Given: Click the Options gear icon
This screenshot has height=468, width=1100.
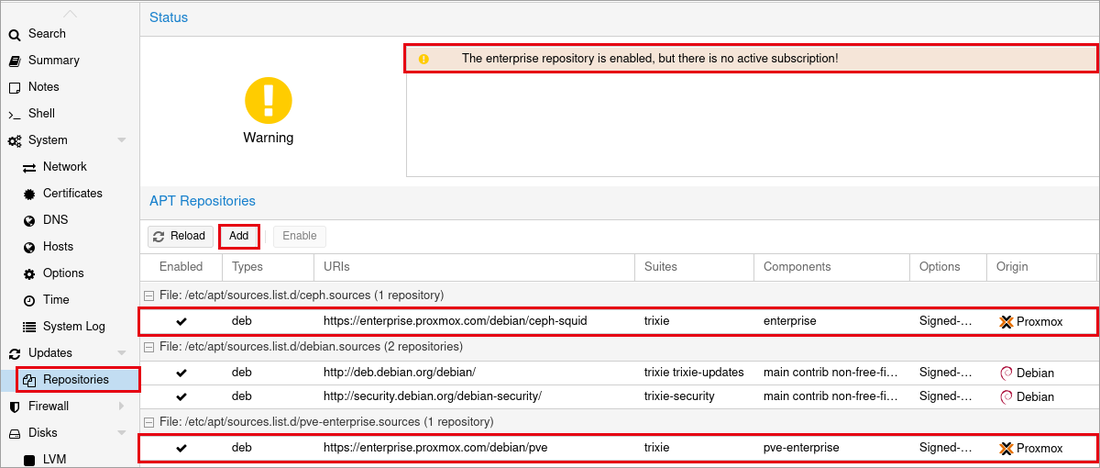Looking at the screenshot, I should pos(29,274).
